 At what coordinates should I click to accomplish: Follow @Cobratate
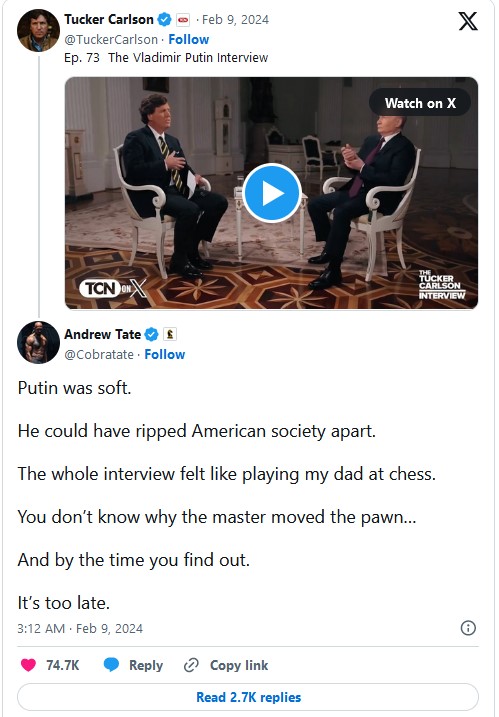(165, 355)
